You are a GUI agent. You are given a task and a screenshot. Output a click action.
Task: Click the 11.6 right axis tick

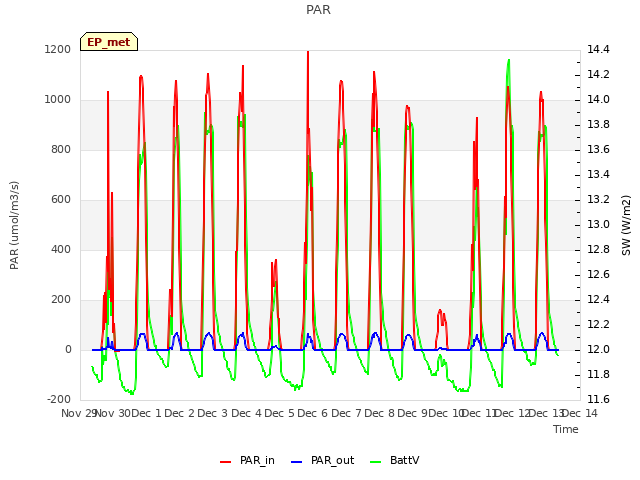click(x=598, y=399)
